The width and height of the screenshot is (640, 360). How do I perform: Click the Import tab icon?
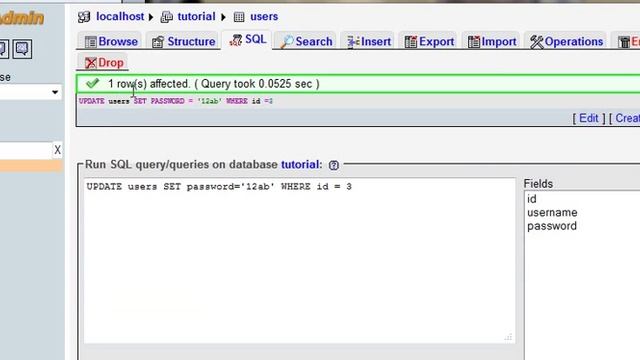coord(473,42)
